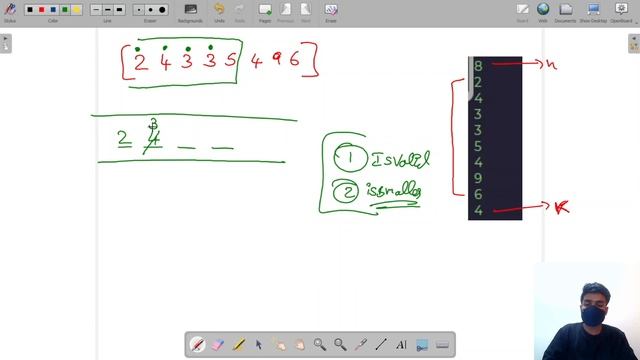This screenshot has height=360, width=640.
Task: Pick the medium eraser size
Action: (x=151, y=9)
